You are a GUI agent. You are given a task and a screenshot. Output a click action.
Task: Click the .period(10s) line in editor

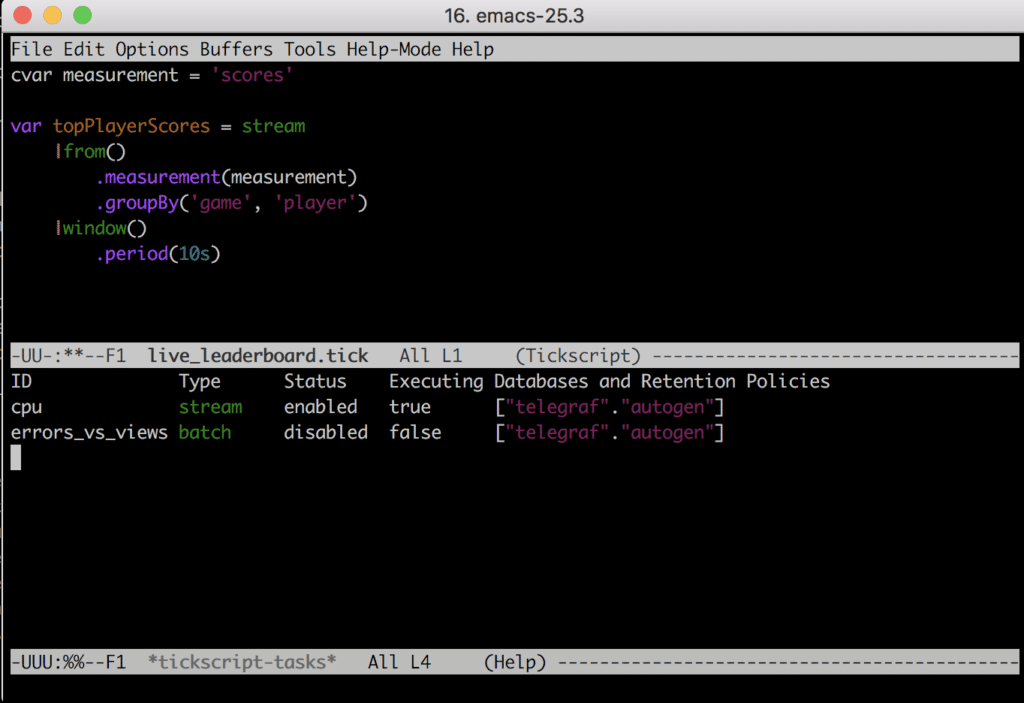[x=158, y=254]
